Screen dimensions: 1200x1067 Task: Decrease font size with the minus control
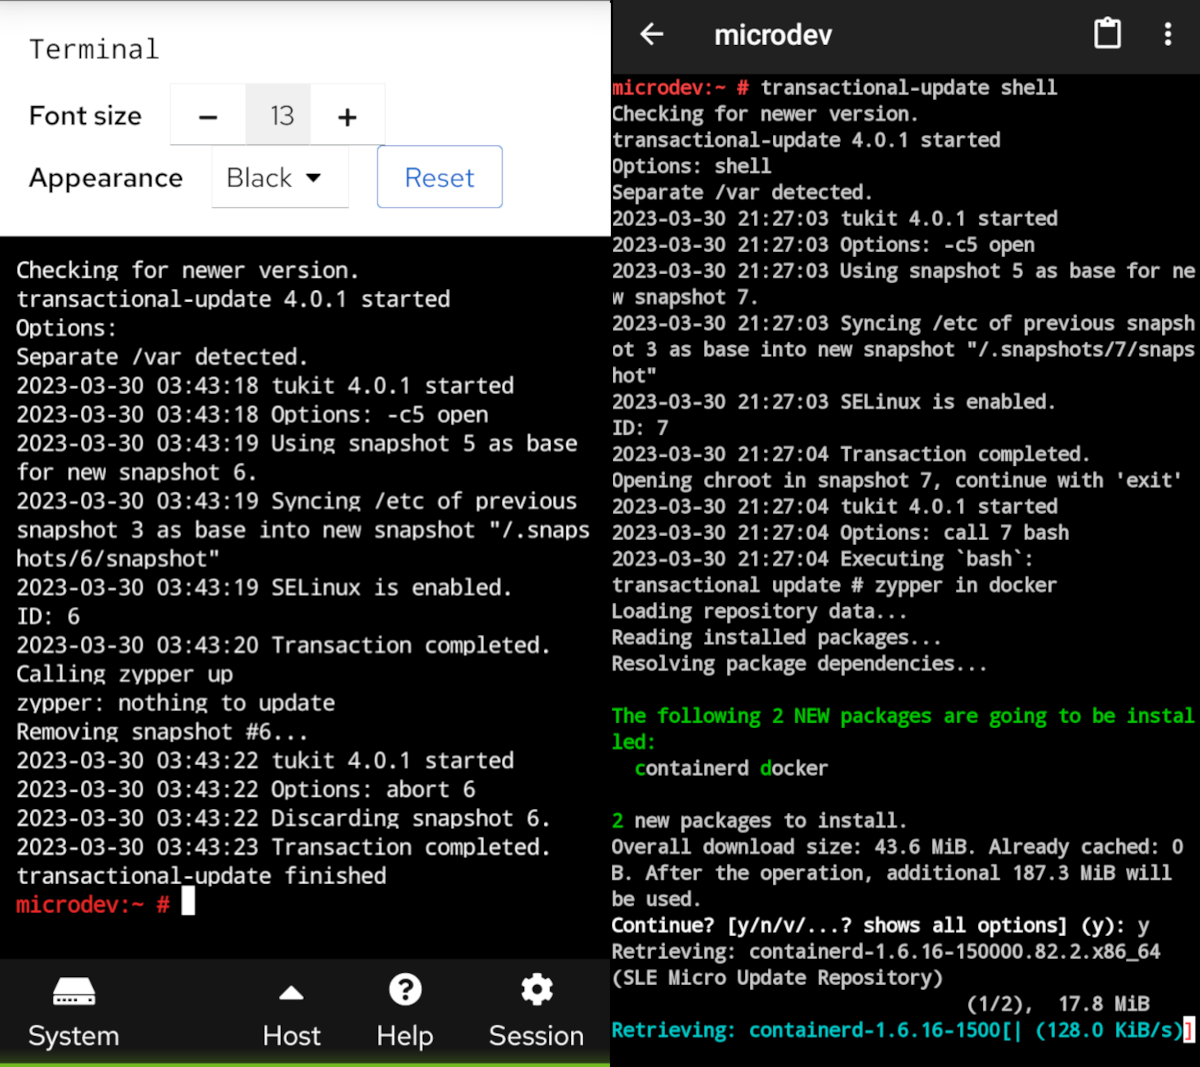click(207, 114)
